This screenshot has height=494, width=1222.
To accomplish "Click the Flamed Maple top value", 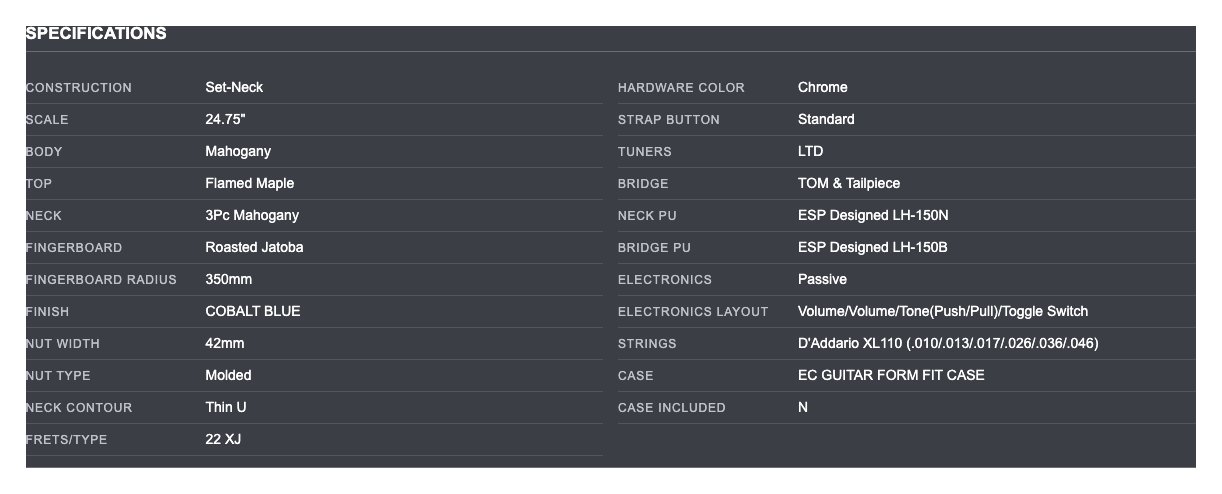I will (249, 184).
